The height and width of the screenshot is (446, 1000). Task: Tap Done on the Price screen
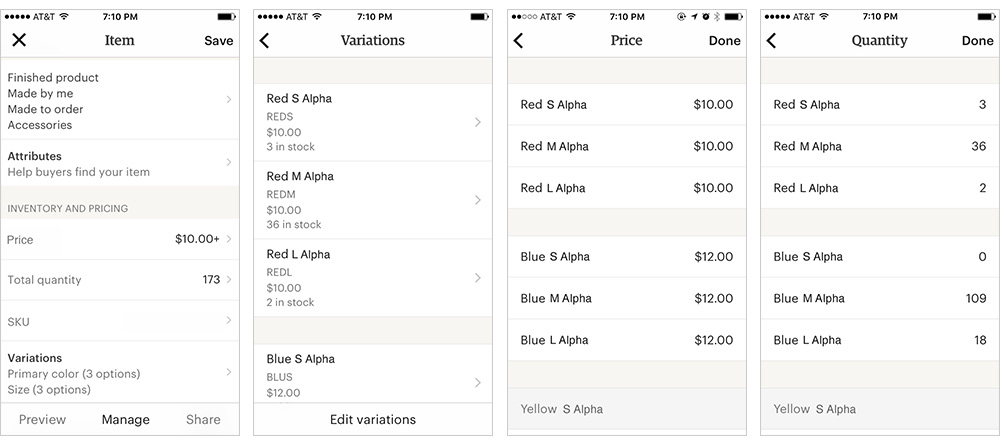click(x=724, y=41)
